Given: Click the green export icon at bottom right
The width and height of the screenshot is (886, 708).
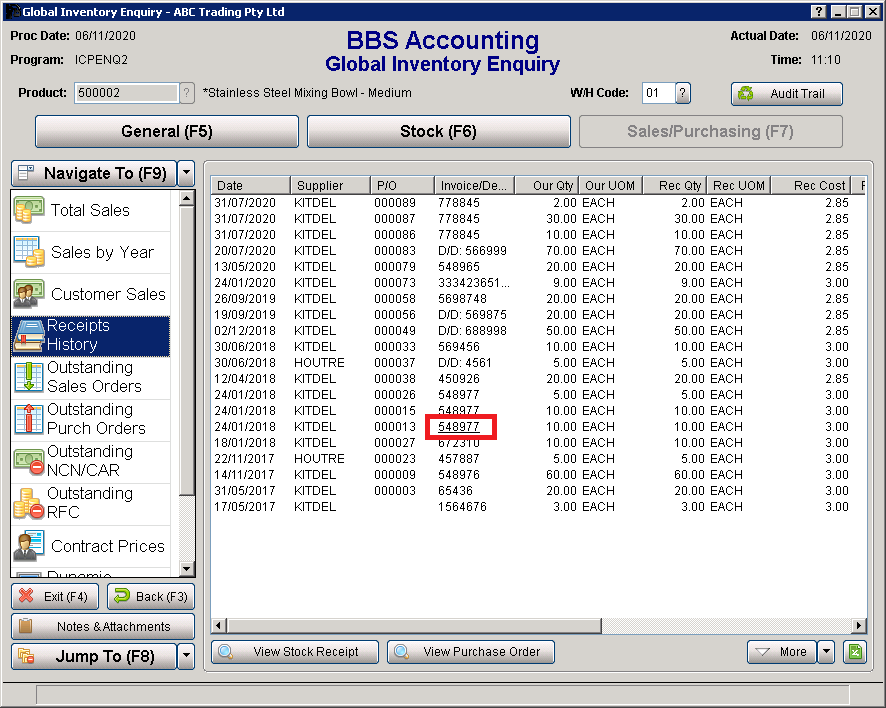Looking at the screenshot, I should (854, 652).
